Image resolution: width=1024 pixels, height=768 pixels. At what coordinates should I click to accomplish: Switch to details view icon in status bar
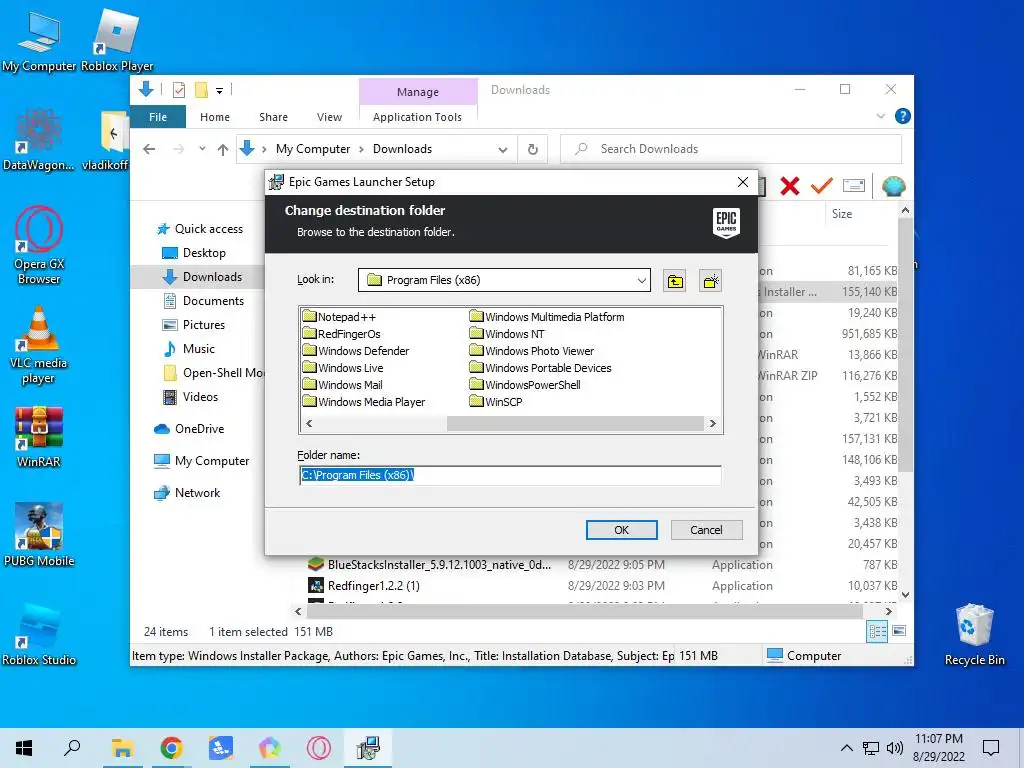coord(877,631)
